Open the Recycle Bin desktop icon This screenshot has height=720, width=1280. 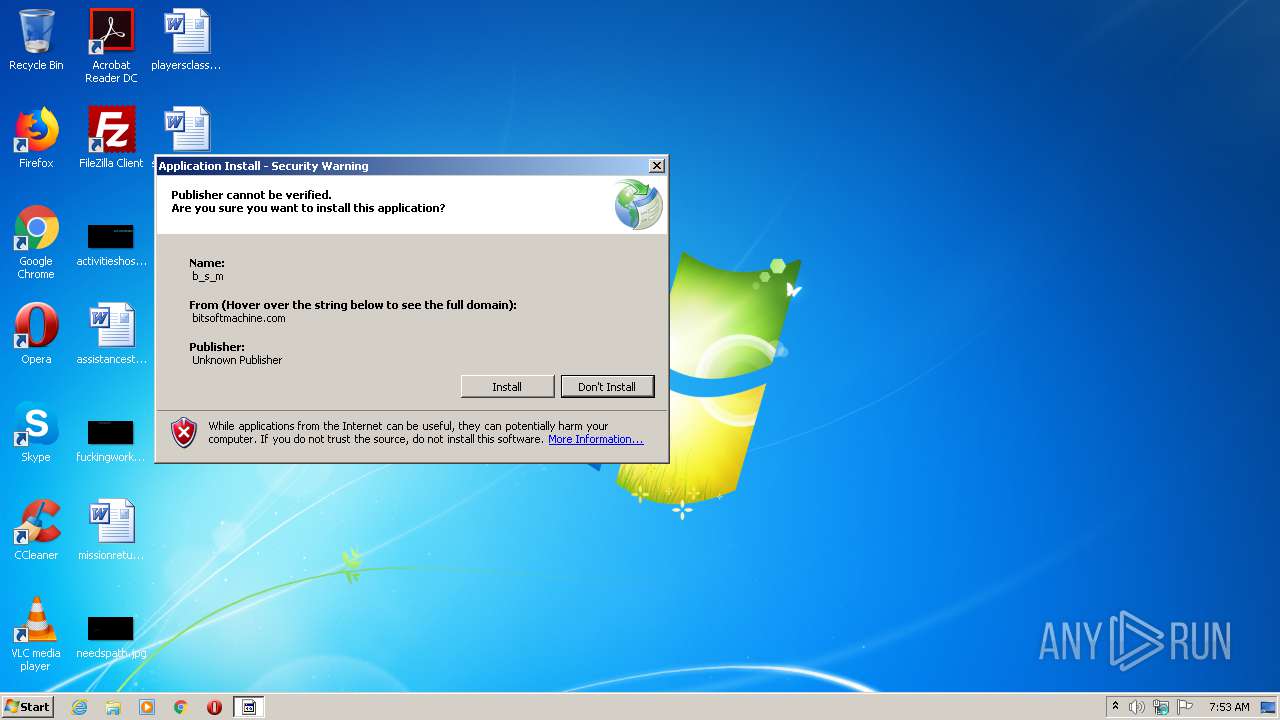[36, 40]
